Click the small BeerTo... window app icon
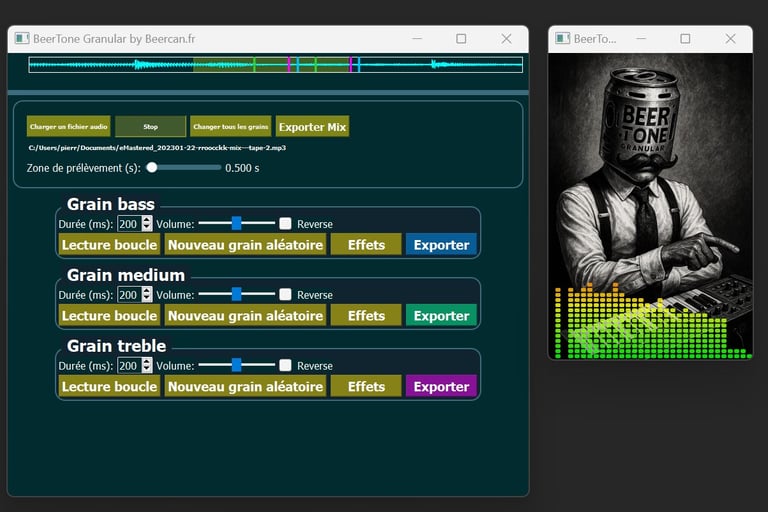 tap(562, 38)
